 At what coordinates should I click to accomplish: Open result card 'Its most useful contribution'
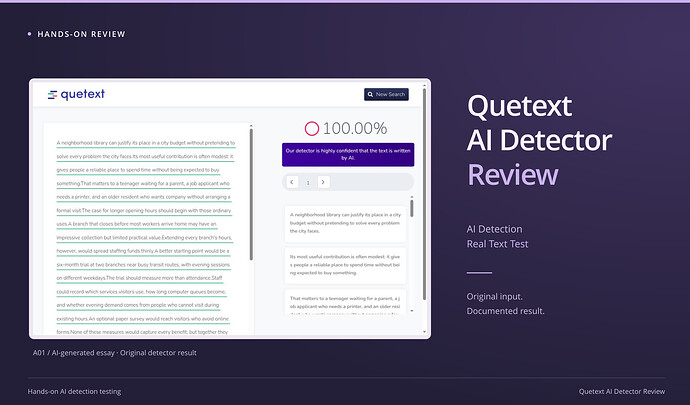pos(345,265)
